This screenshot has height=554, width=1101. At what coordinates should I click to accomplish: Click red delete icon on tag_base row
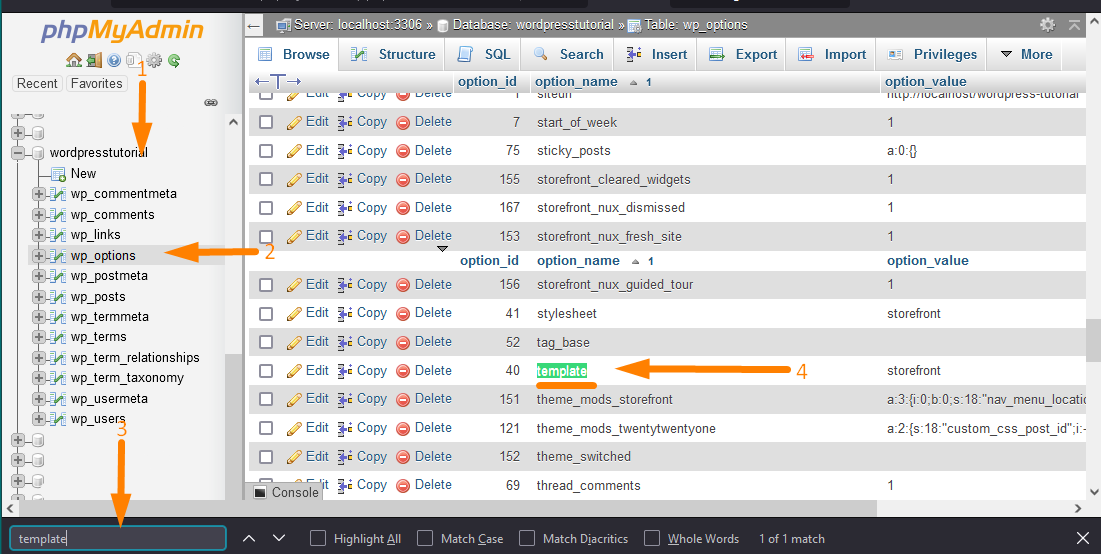pyautogui.click(x=403, y=343)
